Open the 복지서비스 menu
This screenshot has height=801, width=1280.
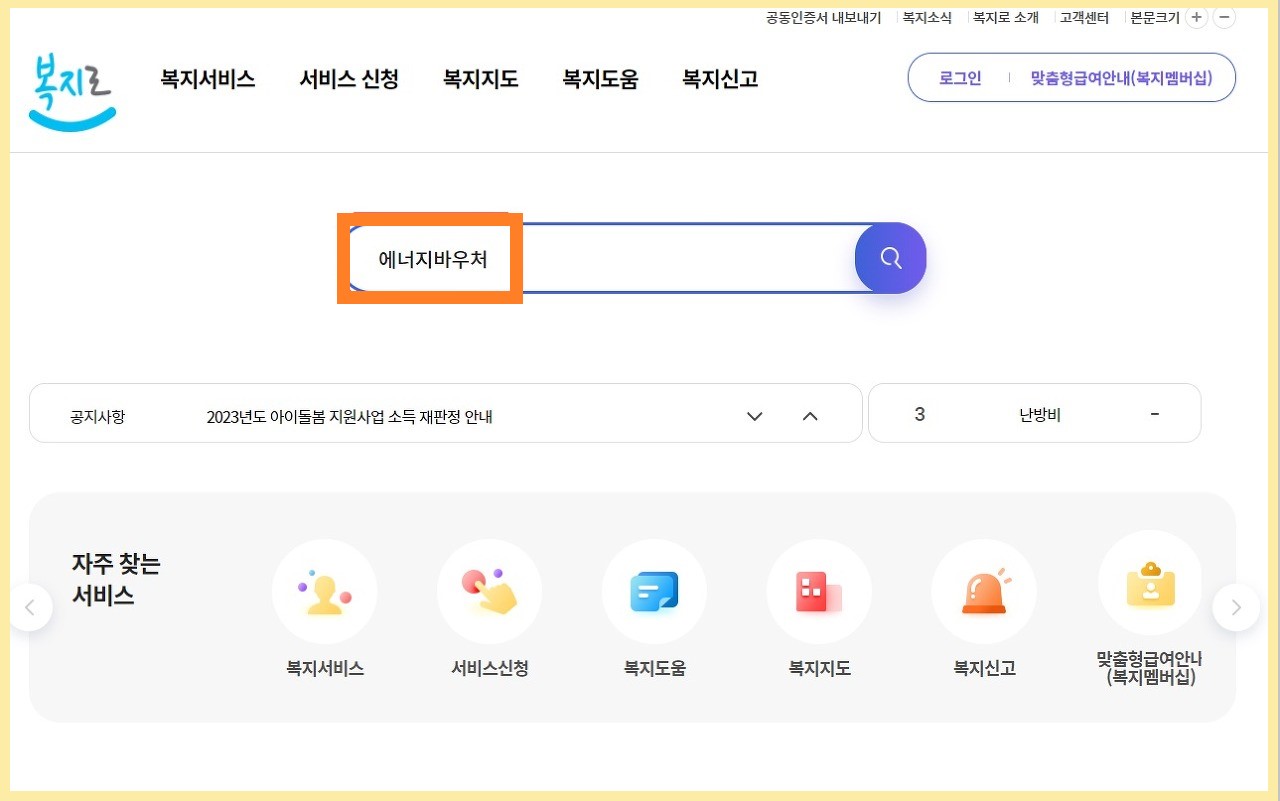click(207, 79)
